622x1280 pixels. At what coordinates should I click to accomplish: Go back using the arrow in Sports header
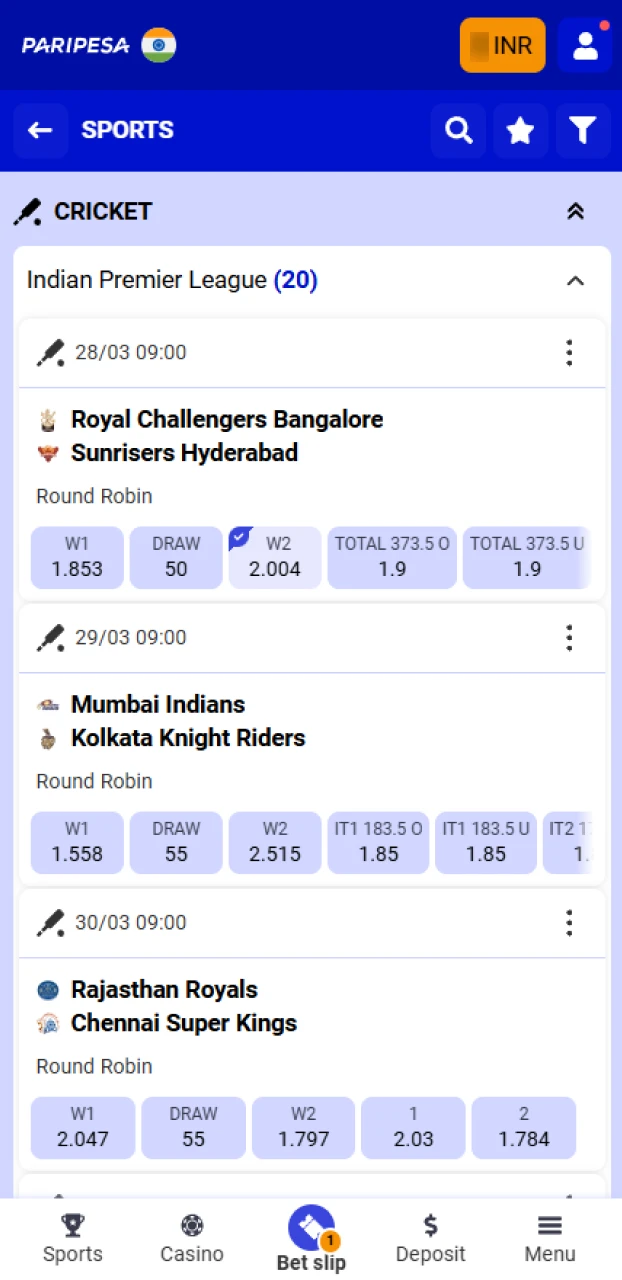(x=40, y=130)
